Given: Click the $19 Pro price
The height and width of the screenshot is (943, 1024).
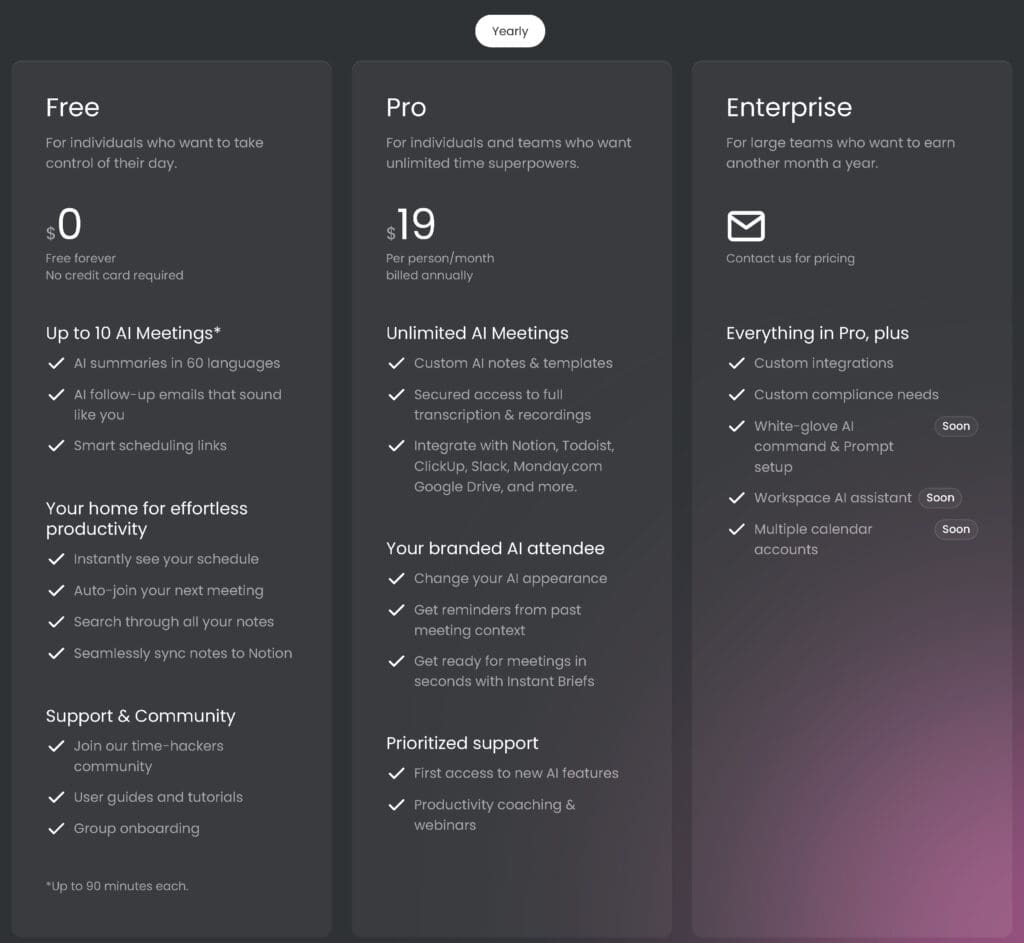Looking at the screenshot, I should coord(414,225).
